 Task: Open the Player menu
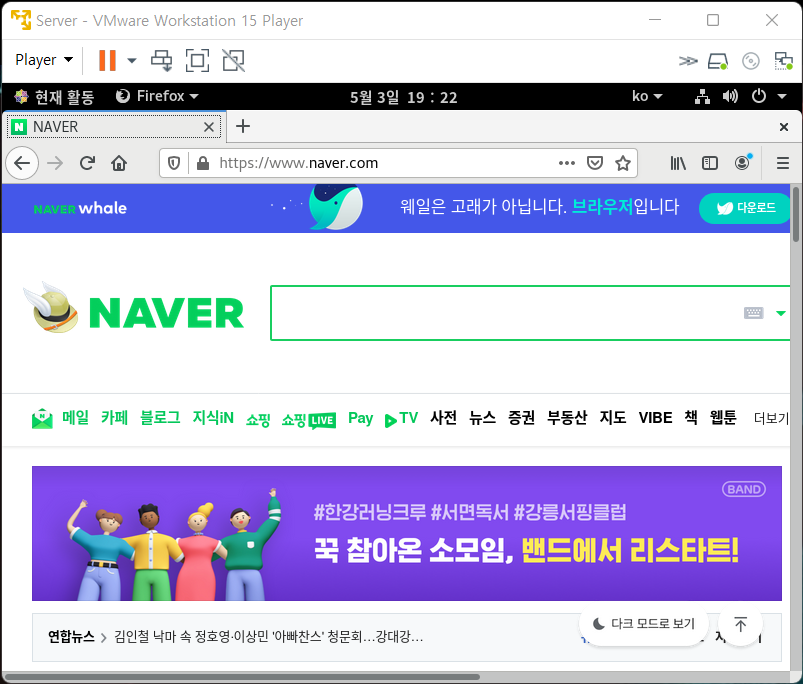44,60
